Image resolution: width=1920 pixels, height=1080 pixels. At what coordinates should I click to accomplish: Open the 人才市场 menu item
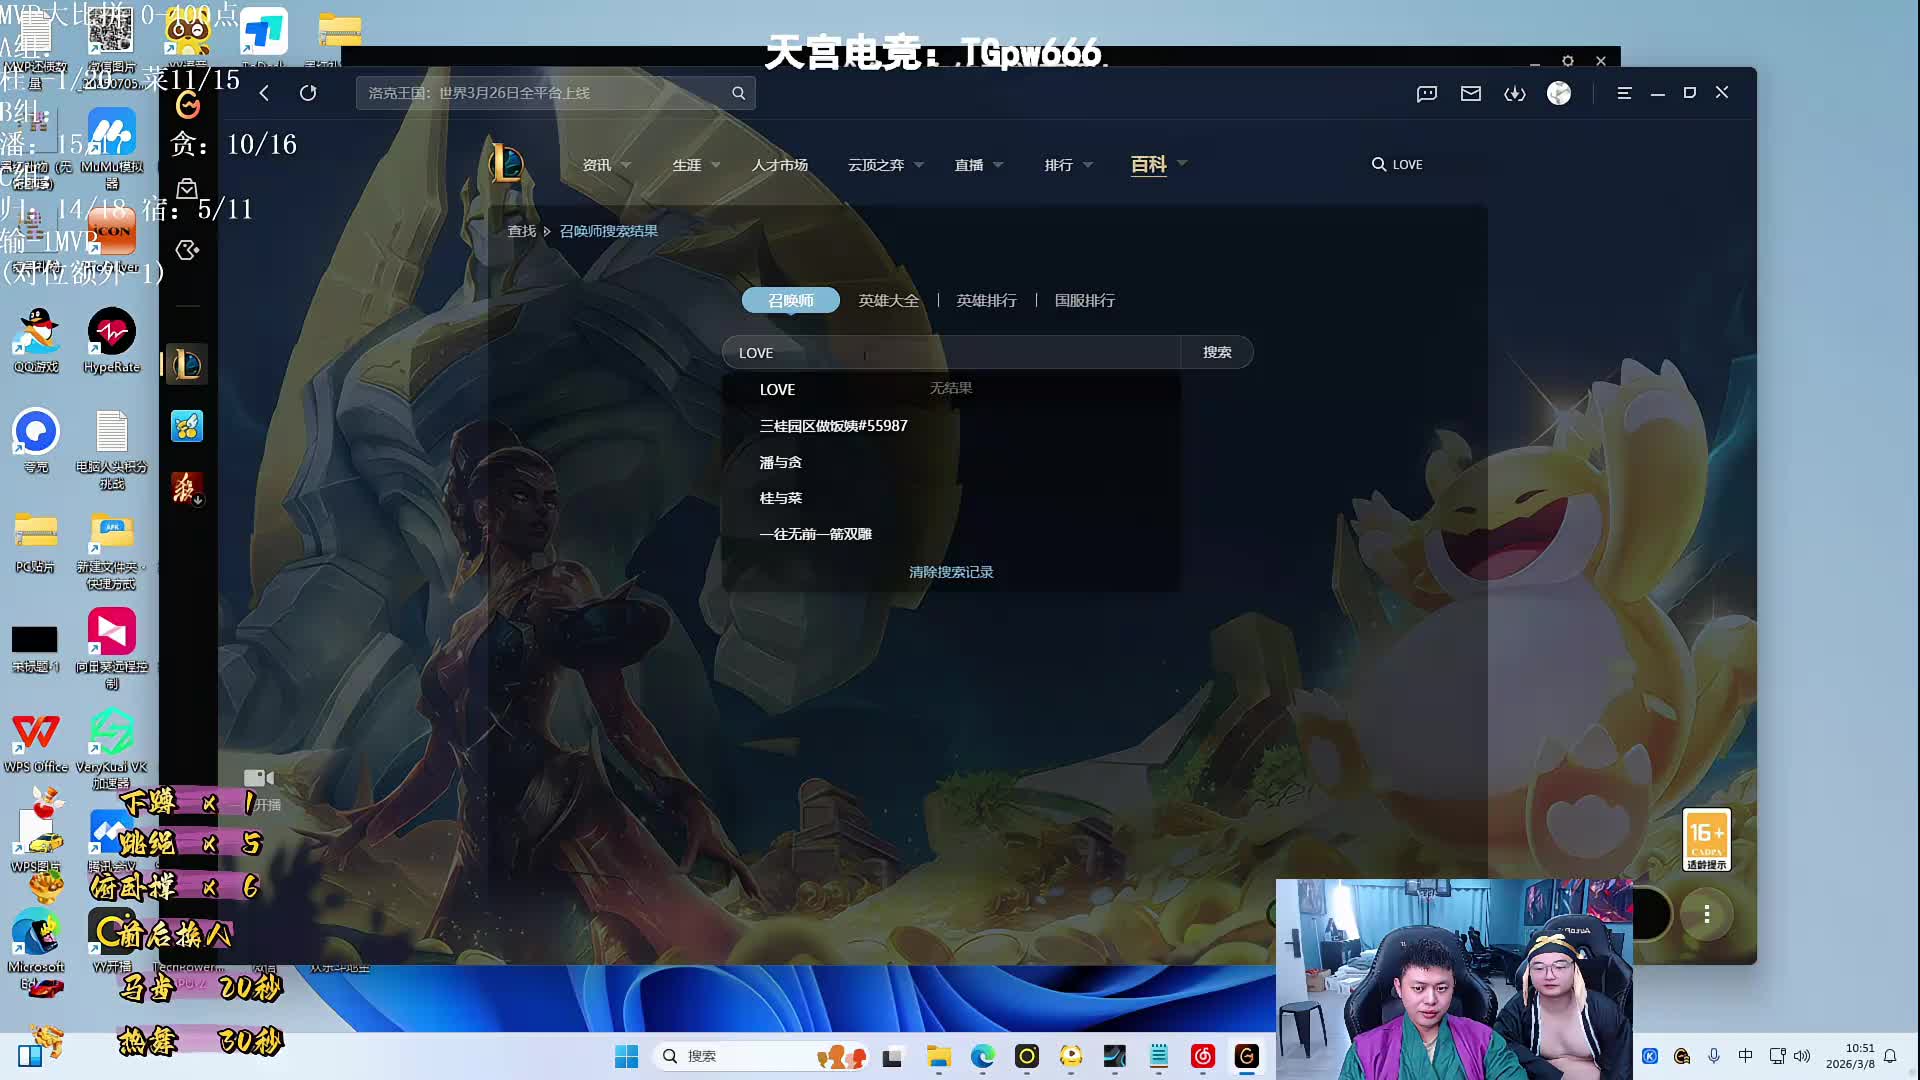(x=779, y=165)
